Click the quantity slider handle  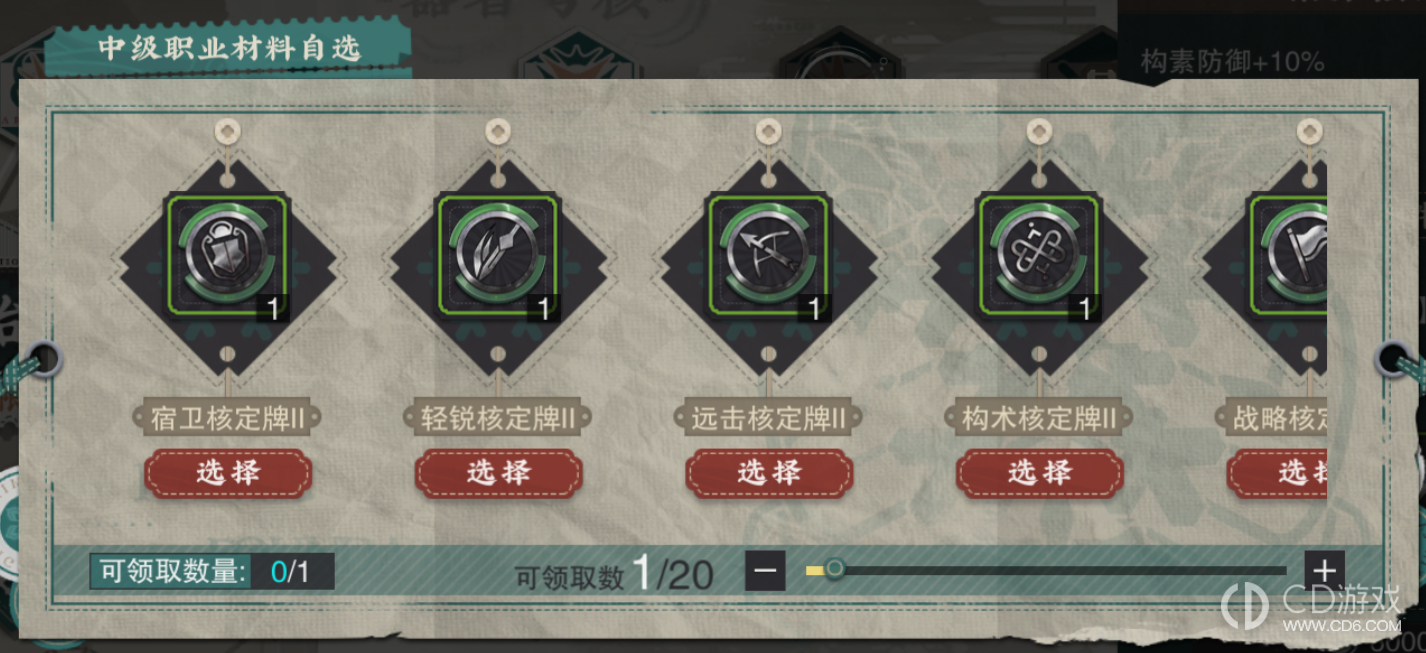[x=834, y=570]
